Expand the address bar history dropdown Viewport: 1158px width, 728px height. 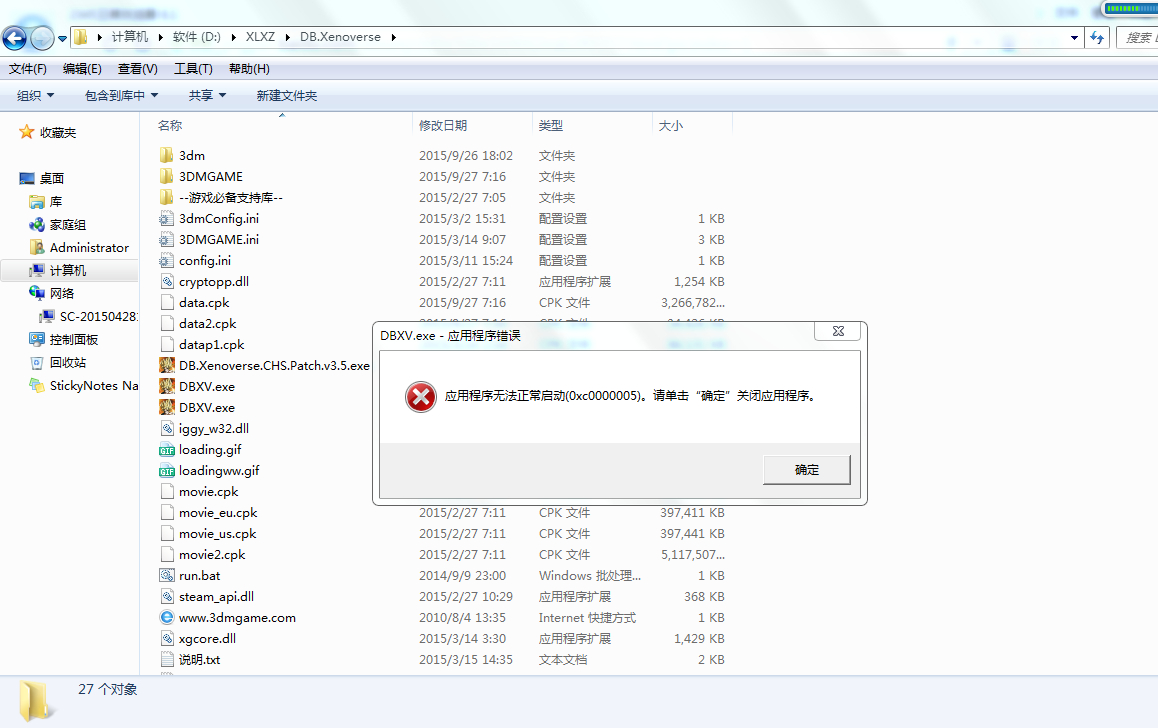(x=1075, y=38)
